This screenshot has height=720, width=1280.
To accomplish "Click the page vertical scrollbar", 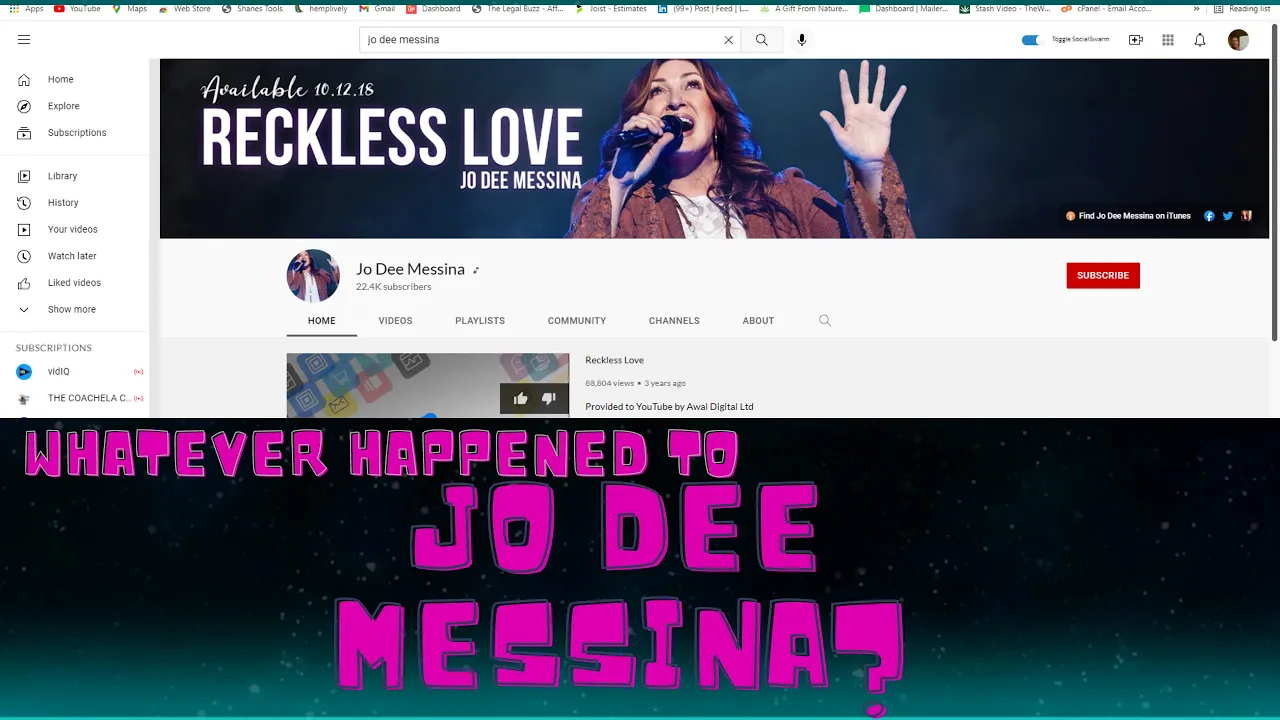I will [x=1274, y=182].
